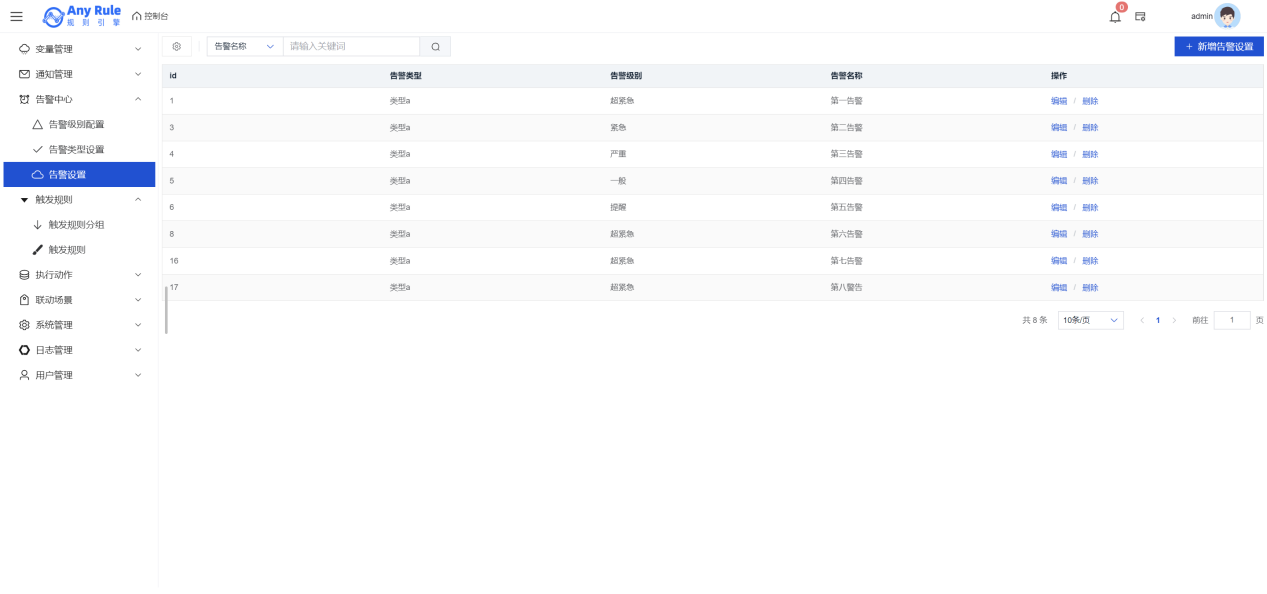Viewport: 1267px width, 594px height.
Task: Edit the 第二告警 row
Action: [1059, 127]
